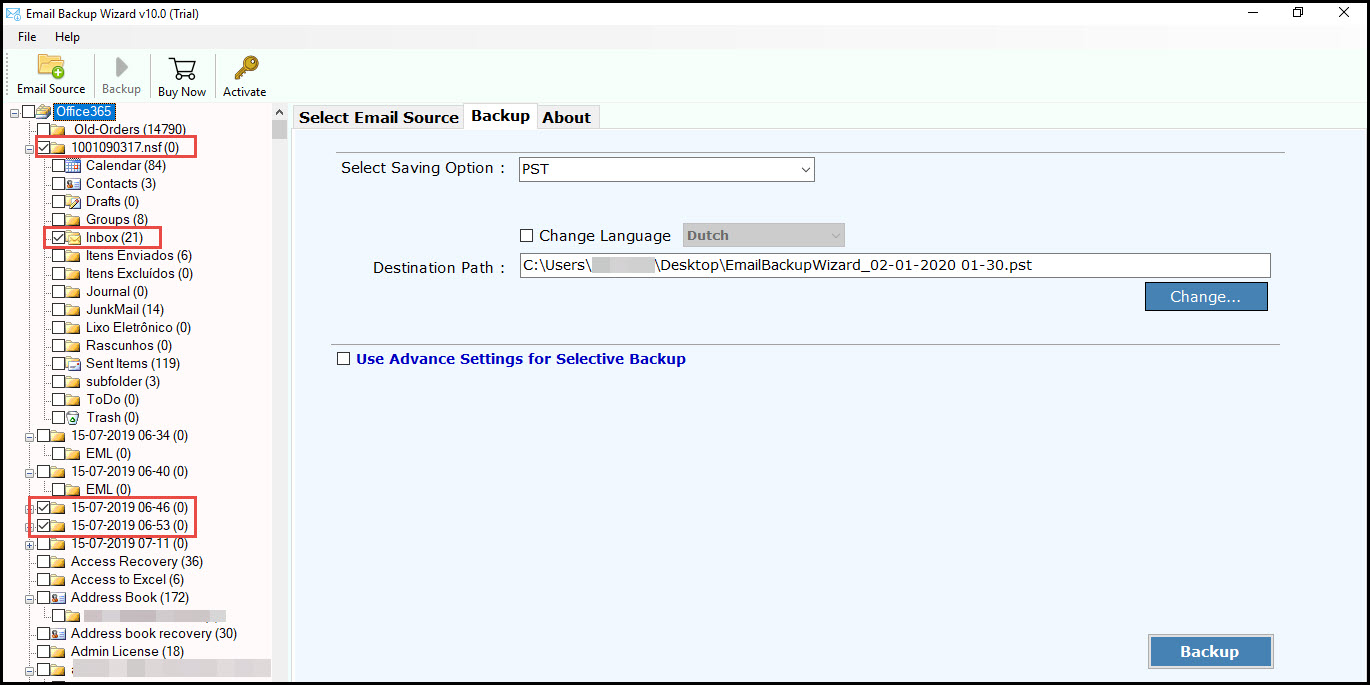1370x685 pixels.
Task: Click the JunkMail (14) folder icon
Action: (74, 309)
